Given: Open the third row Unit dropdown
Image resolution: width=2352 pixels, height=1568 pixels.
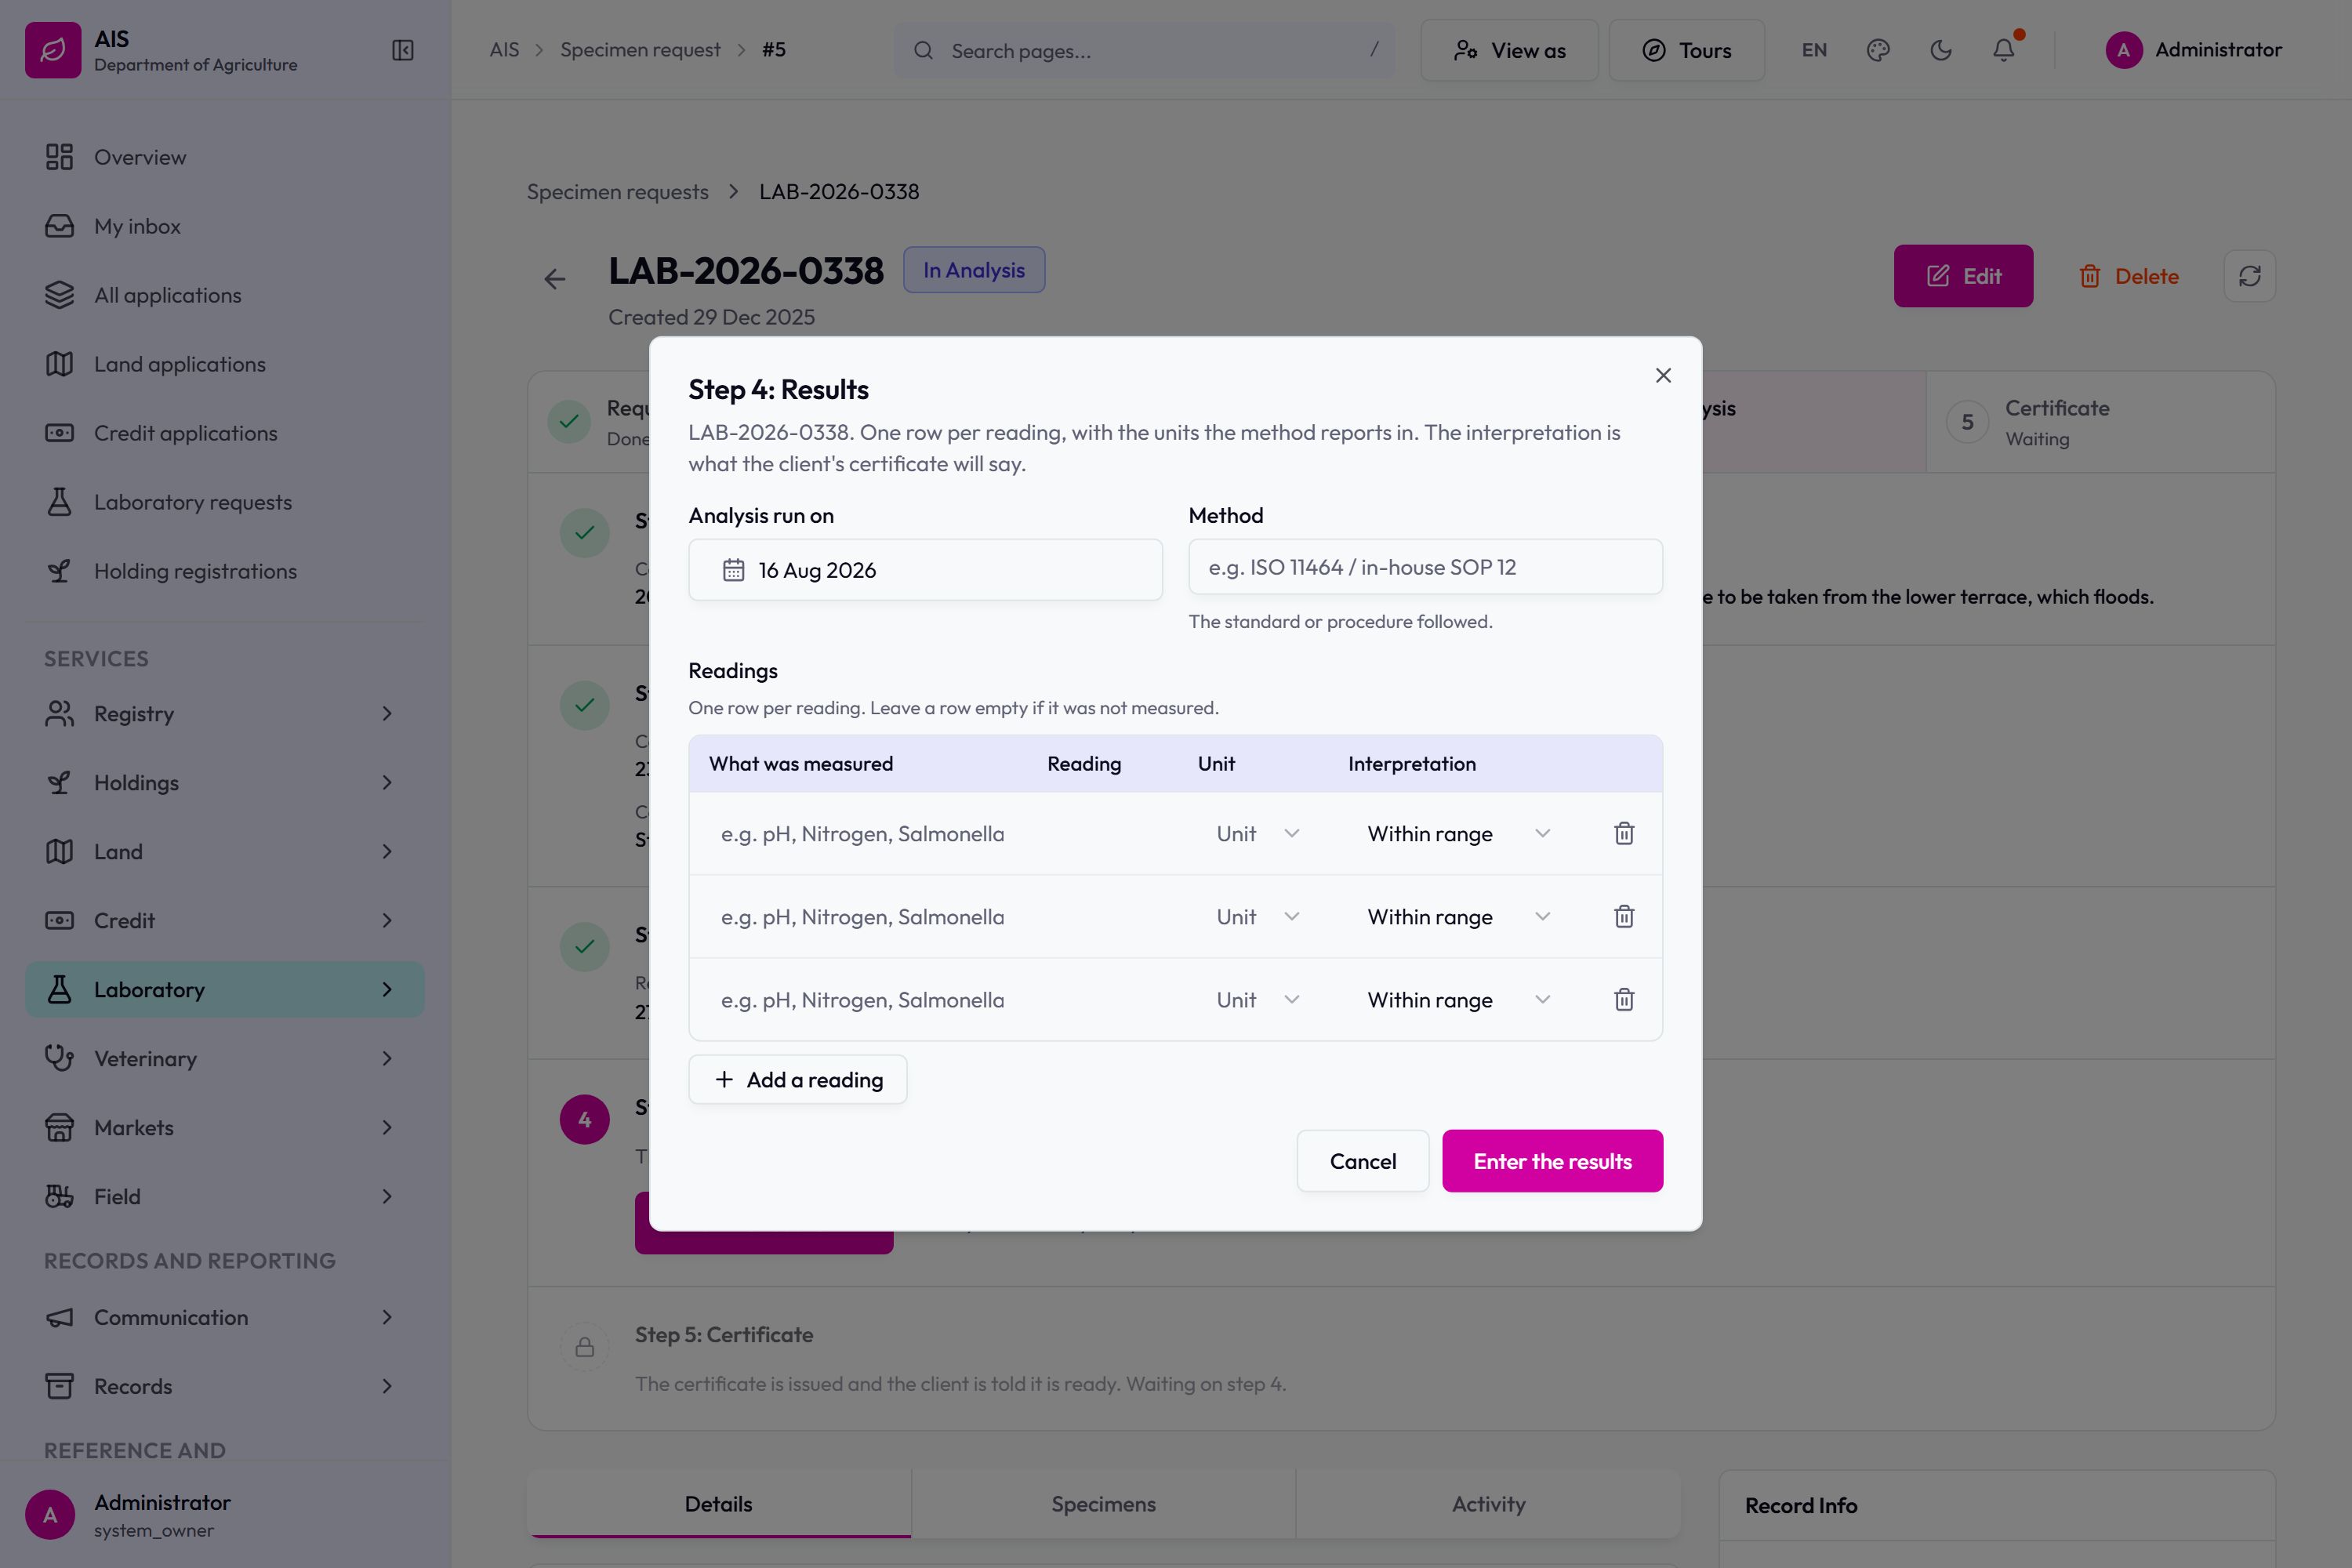Looking at the screenshot, I should click(x=1257, y=999).
